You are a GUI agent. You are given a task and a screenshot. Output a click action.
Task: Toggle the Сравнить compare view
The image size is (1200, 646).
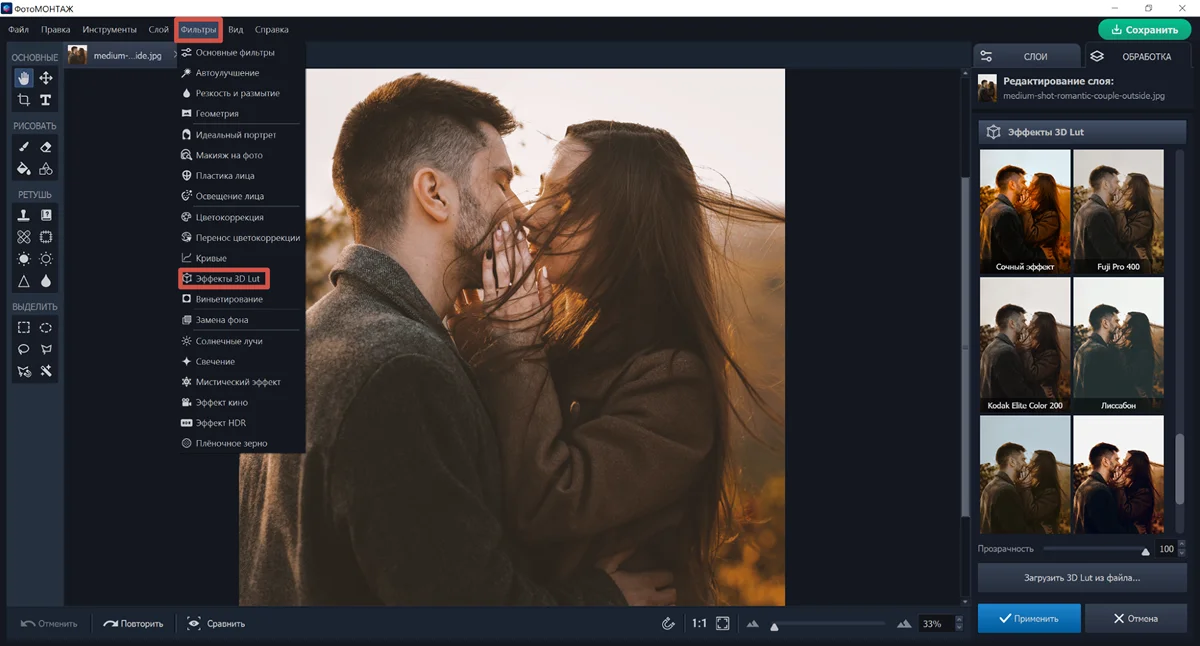click(216, 623)
